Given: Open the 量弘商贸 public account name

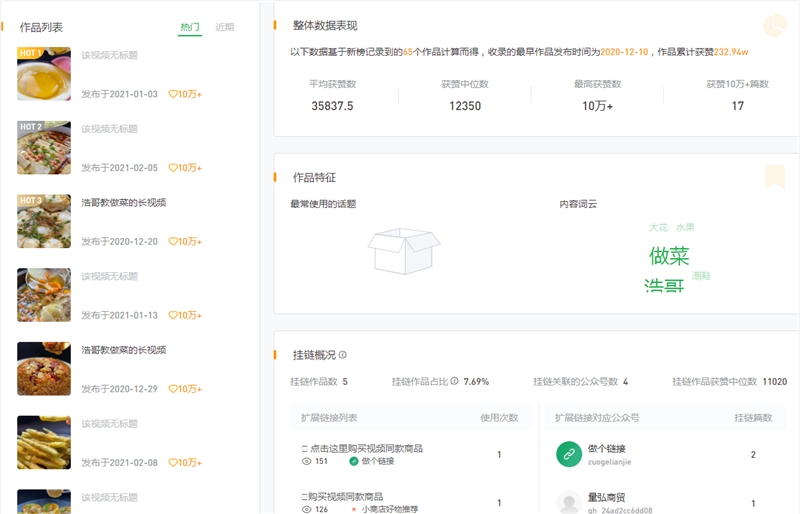Looking at the screenshot, I should (x=607, y=497).
